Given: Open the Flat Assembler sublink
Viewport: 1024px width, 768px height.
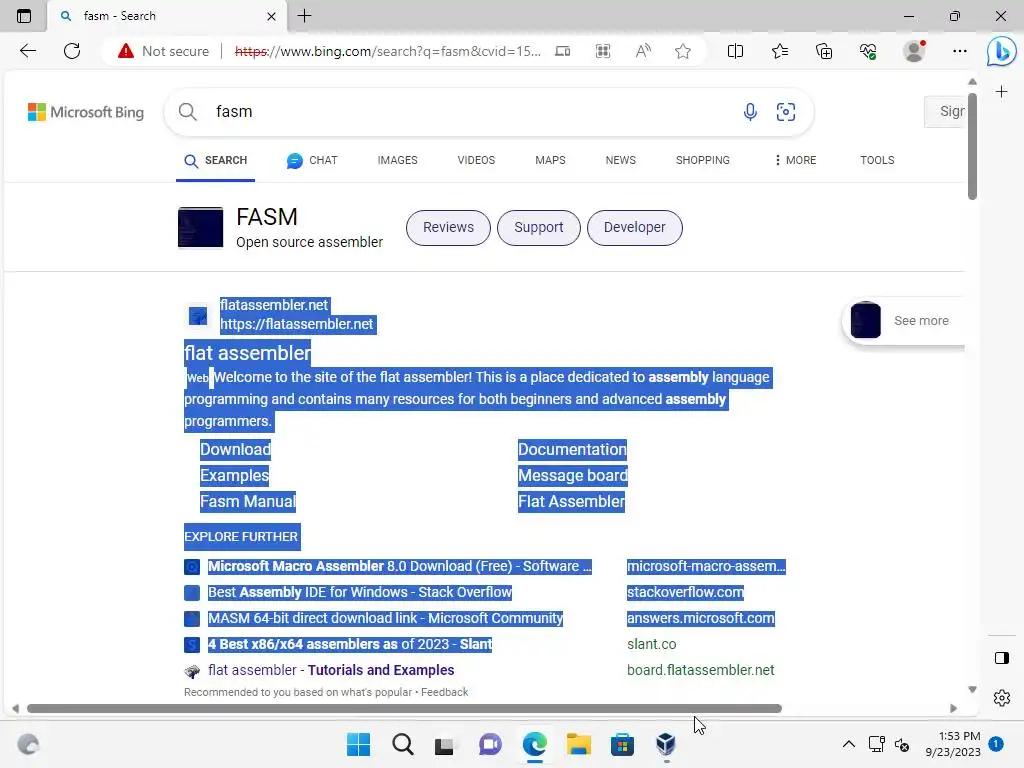Looking at the screenshot, I should pos(571,502).
